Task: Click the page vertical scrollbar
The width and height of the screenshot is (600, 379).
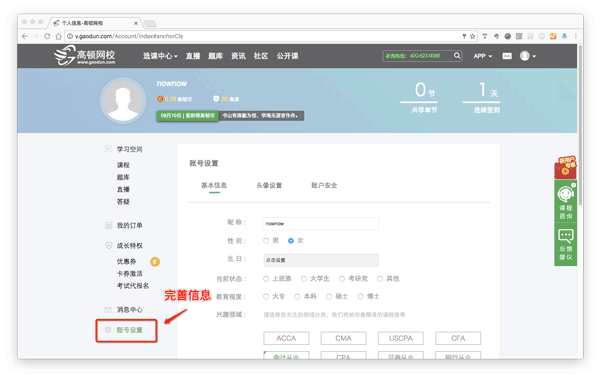Action: 580,126
